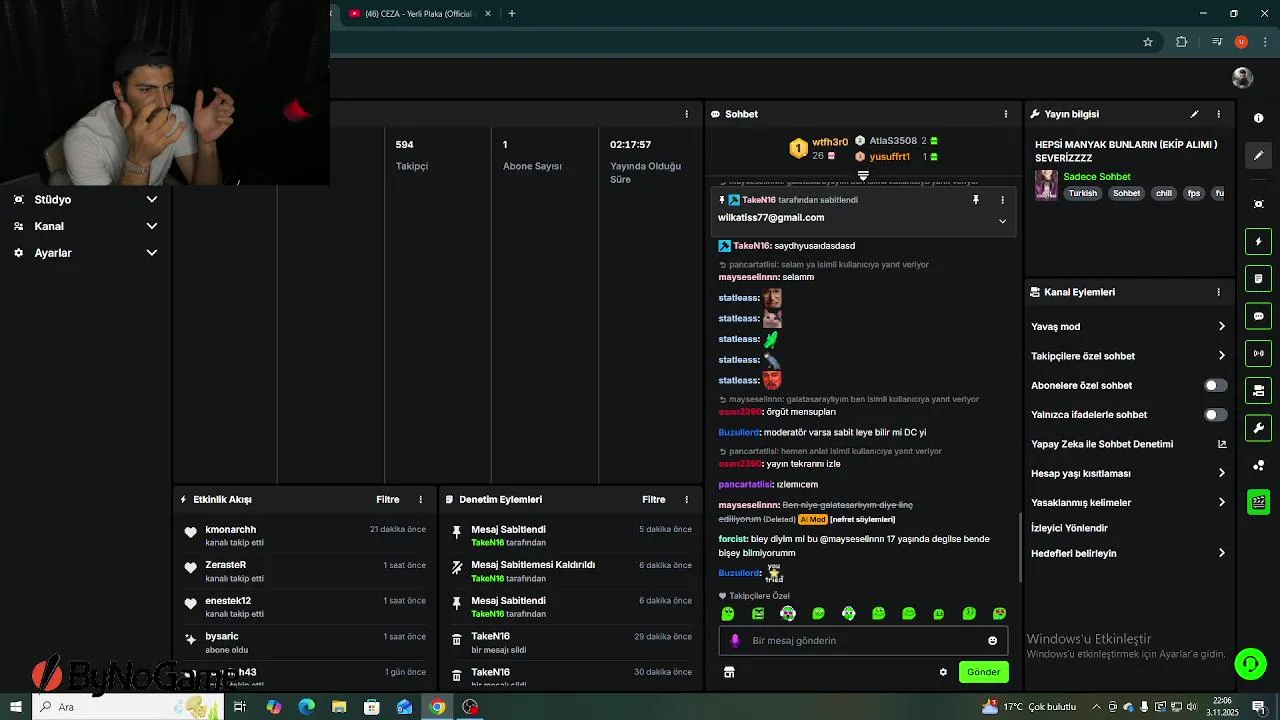
Task: Click İzleyici Yönlendir action
Action: 1069,528
